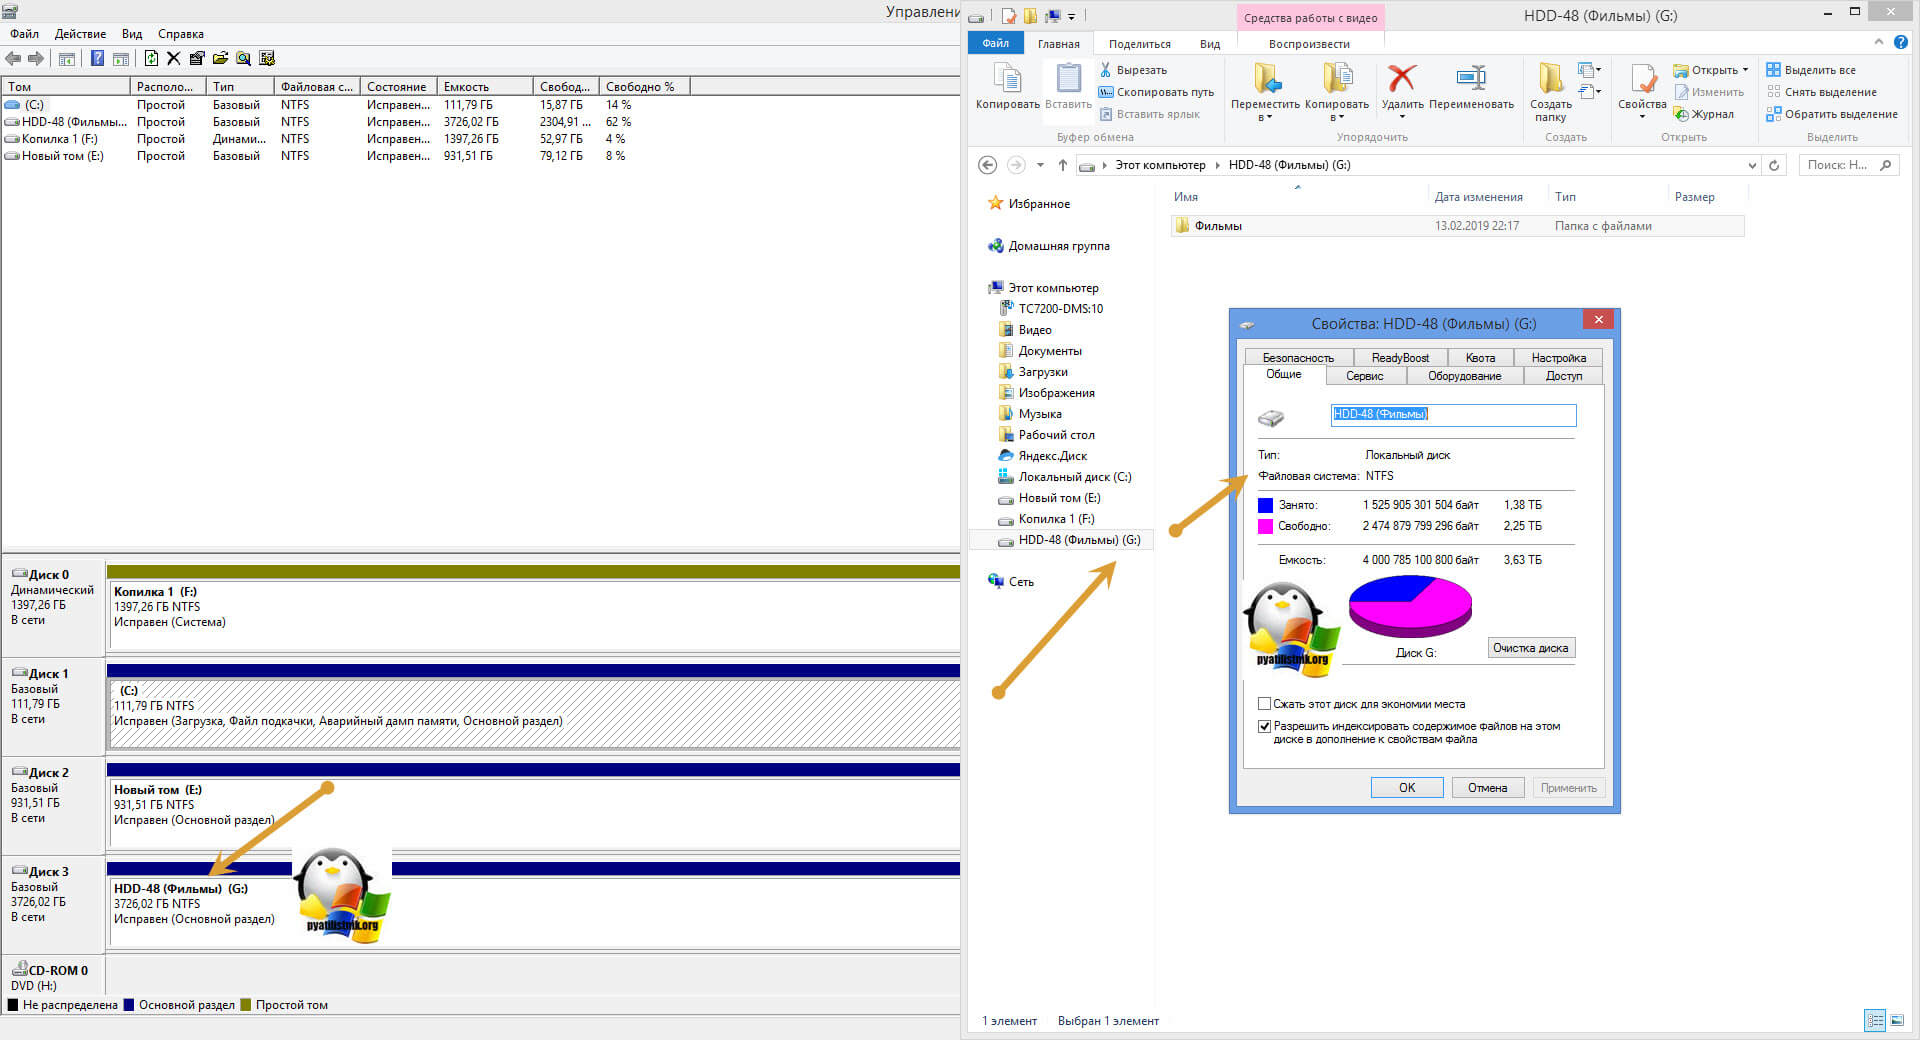The image size is (1920, 1040).
Task: Go up one folder level in Explorer
Action: [x=1062, y=165]
